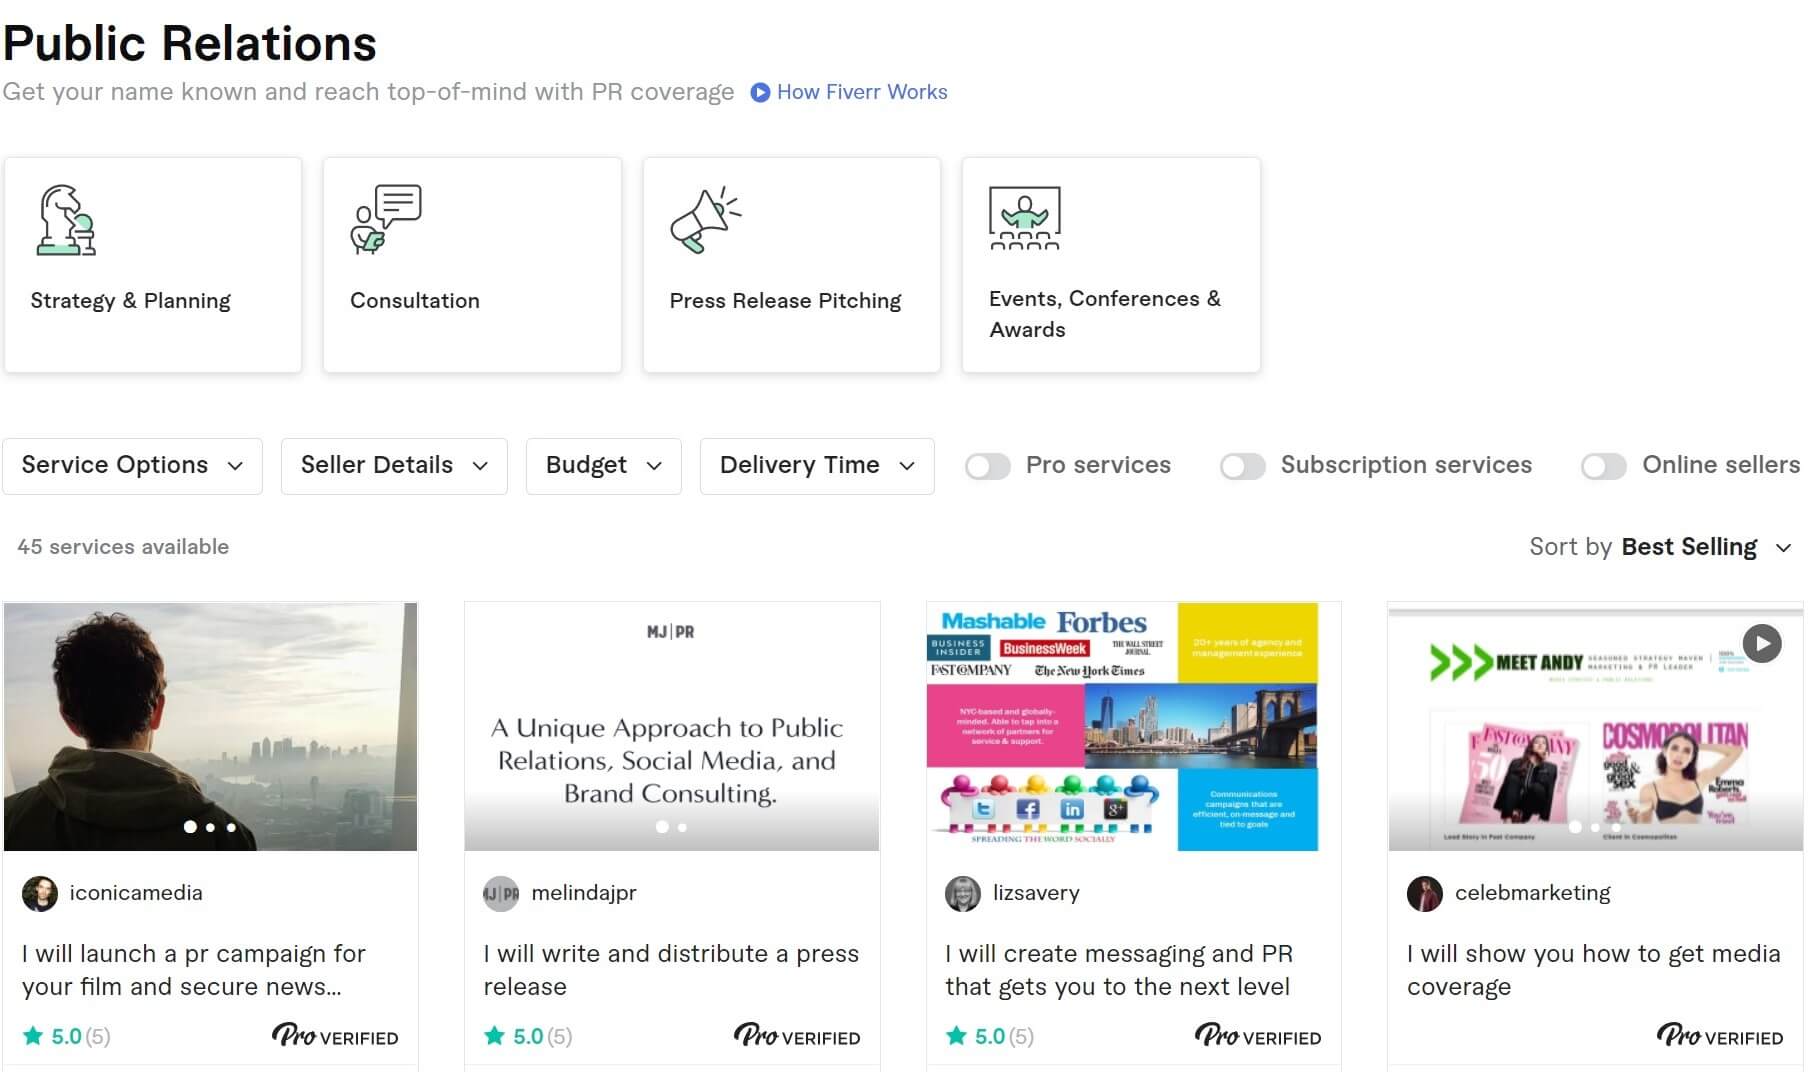Click the iconicamedia gig thumbnail image
Screen dimensions: 1815x1072
tap(210, 726)
